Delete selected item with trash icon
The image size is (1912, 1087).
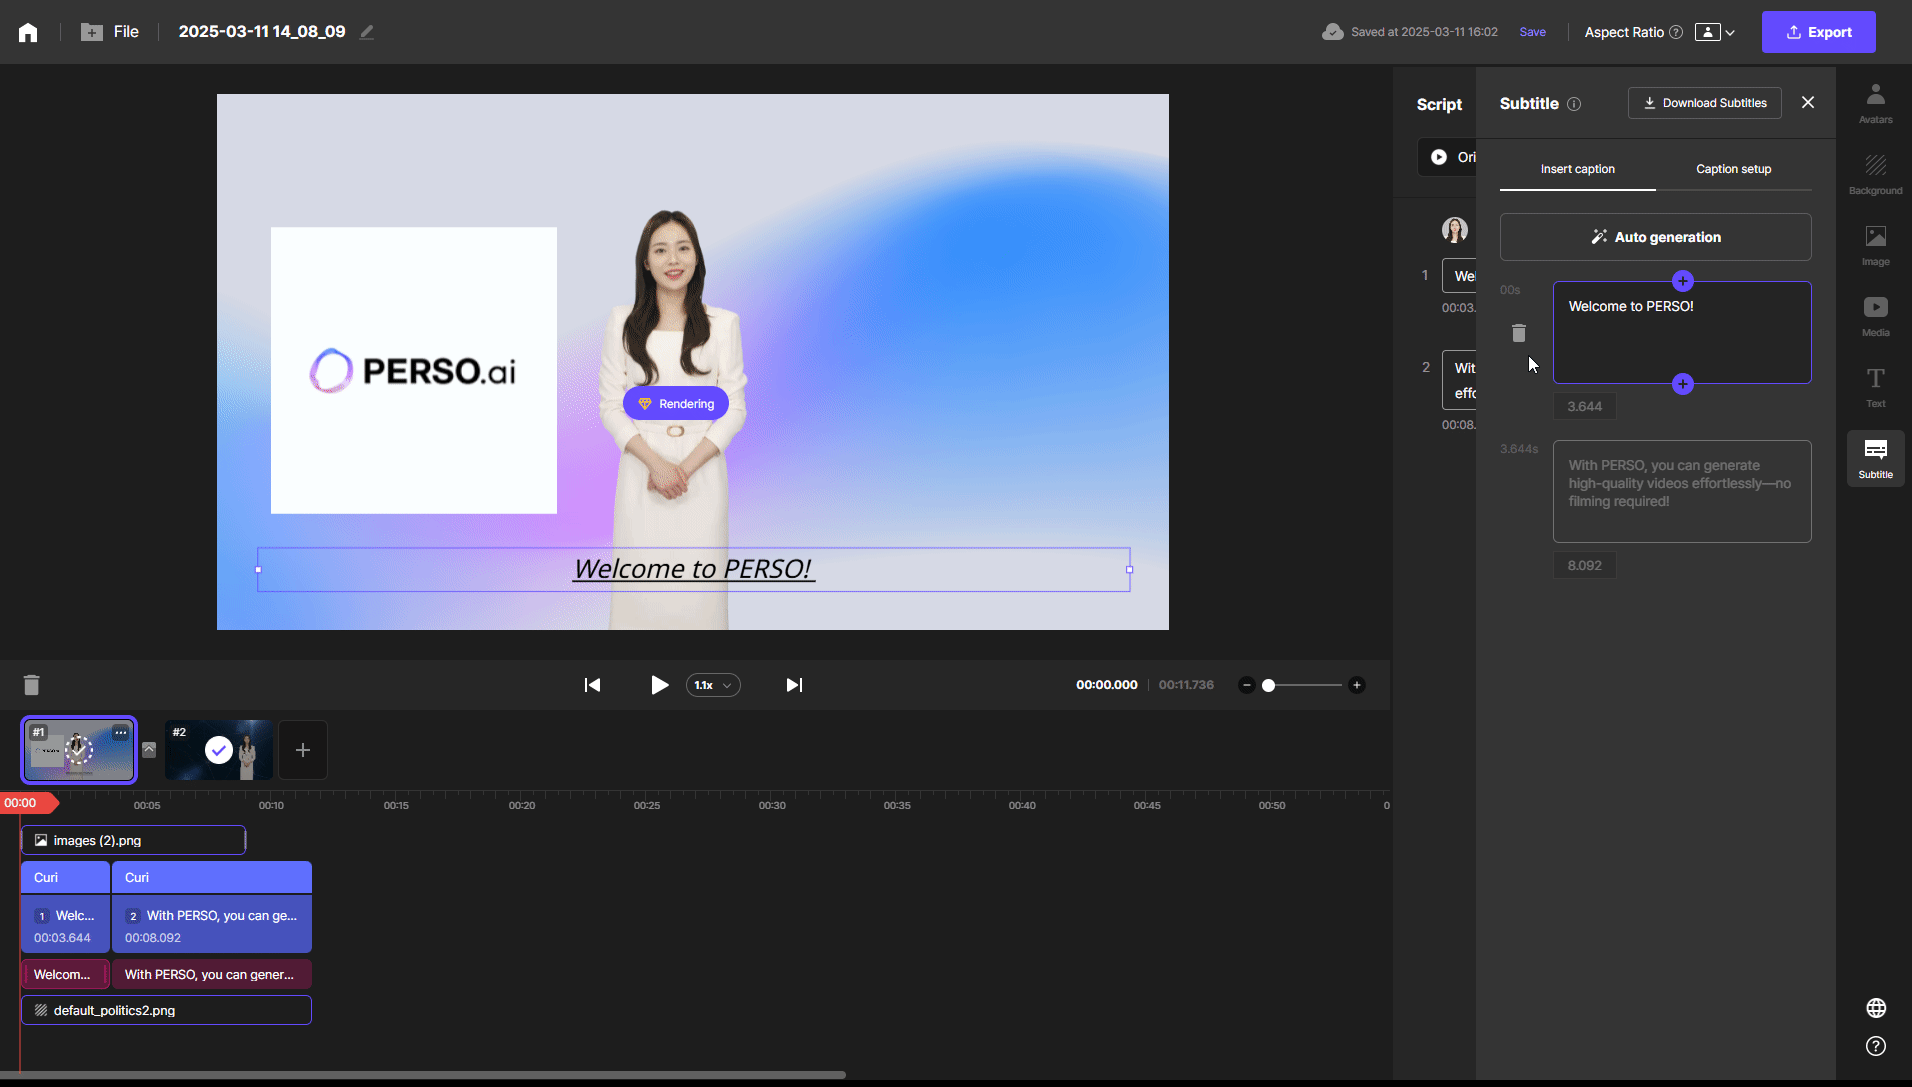(x=31, y=685)
